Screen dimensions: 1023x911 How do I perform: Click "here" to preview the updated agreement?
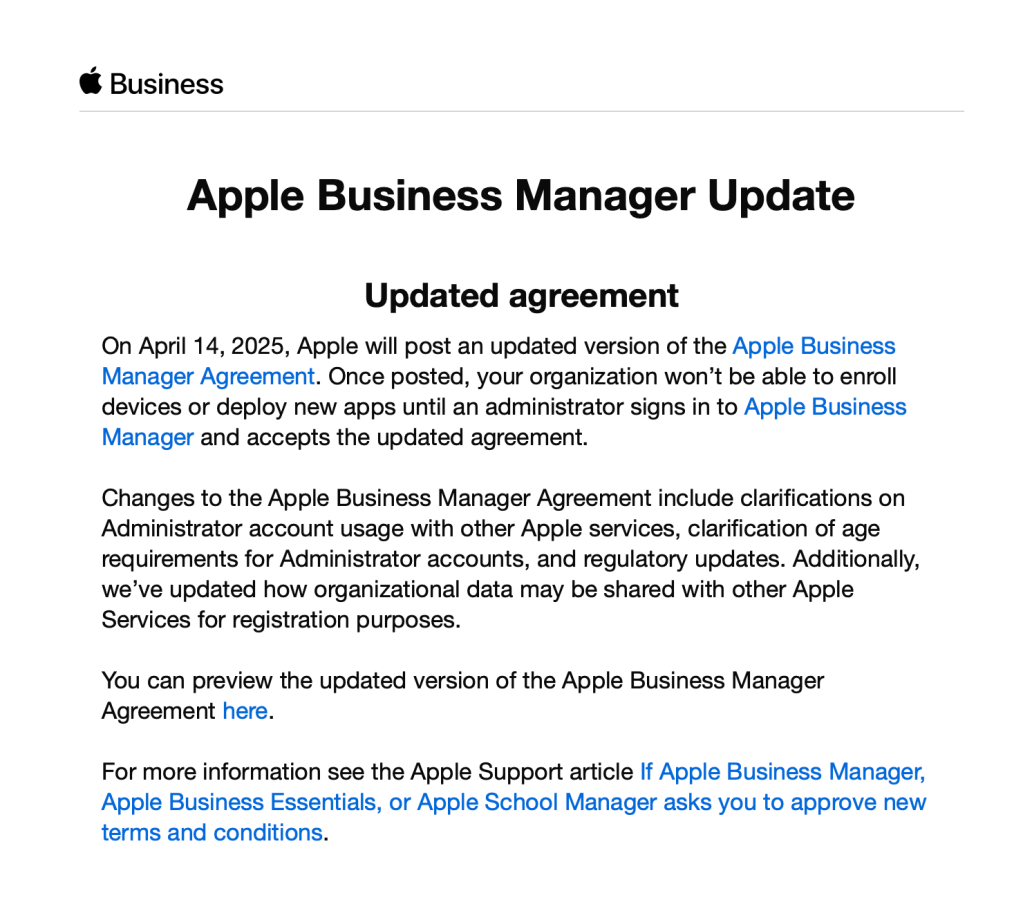point(245,711)
